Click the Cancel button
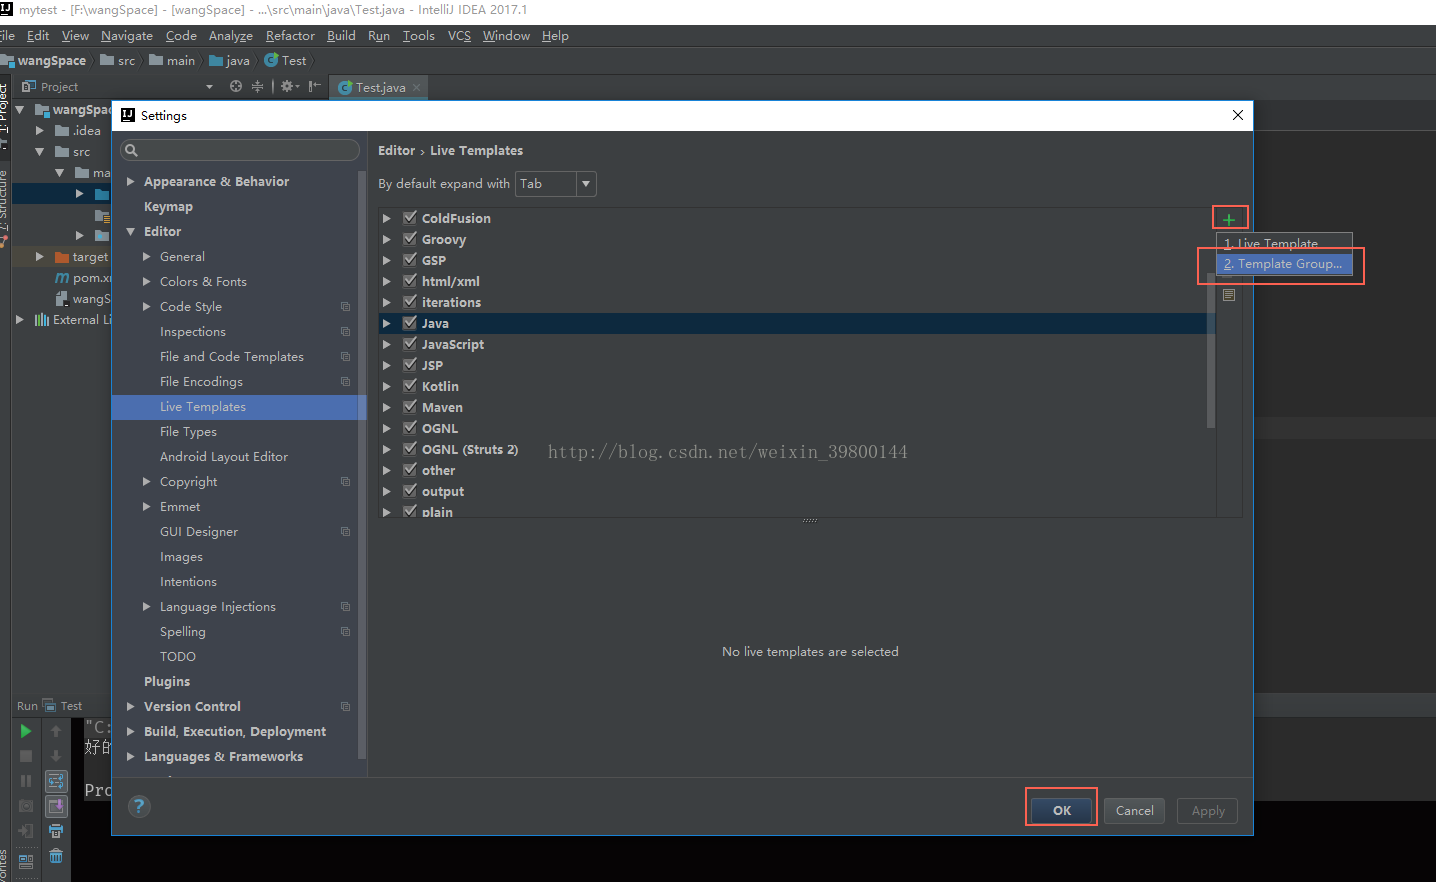Screen dimensions: 1436x882 click(x=1135, y=811)
